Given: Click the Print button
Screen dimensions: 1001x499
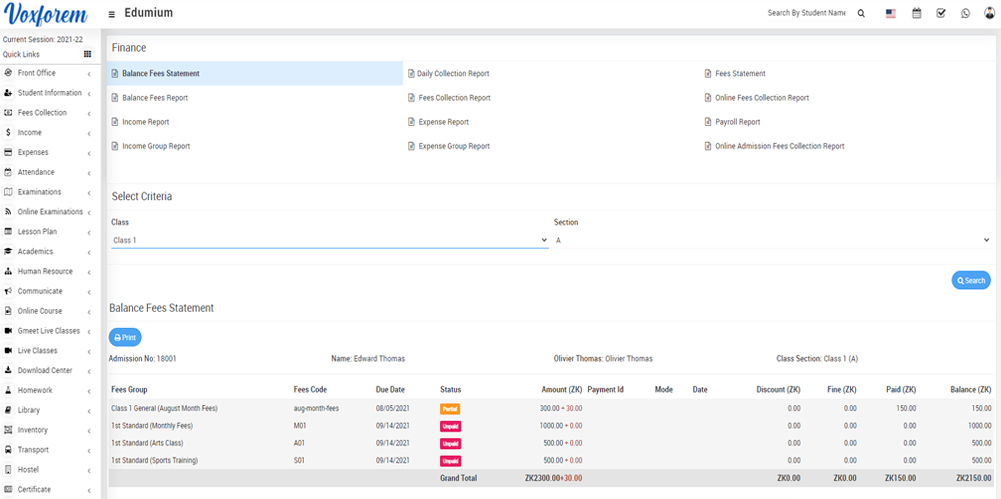Looking at the screenshot, I should point(125,338).
